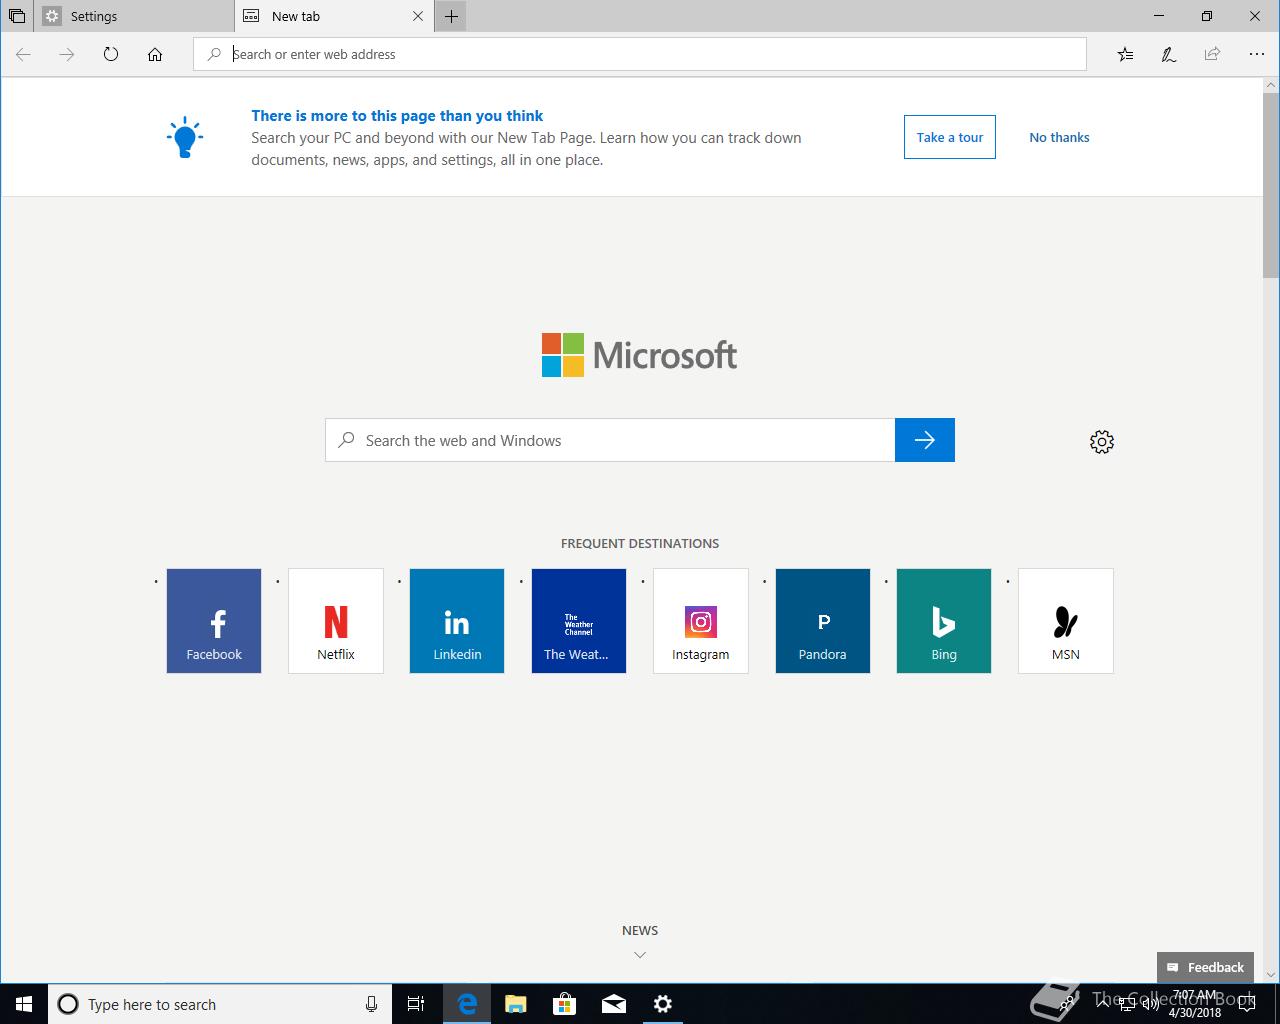Click Take a tour button
Viewport: 1280px width, 1024px height.
pos(950,137)
